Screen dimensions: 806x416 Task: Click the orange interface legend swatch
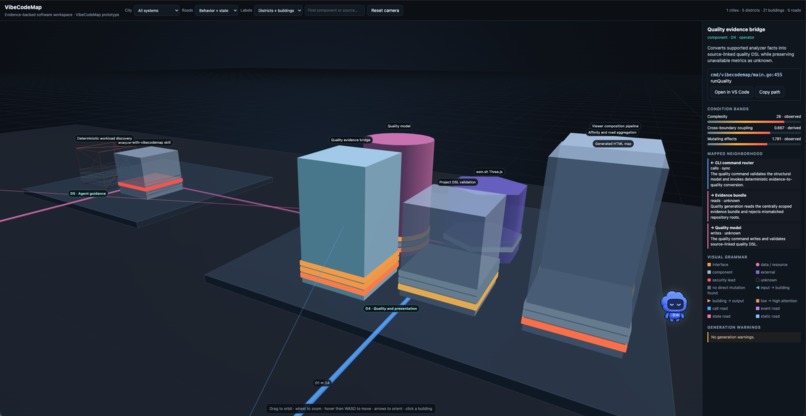pyautogui.click(x=709, y=265)
